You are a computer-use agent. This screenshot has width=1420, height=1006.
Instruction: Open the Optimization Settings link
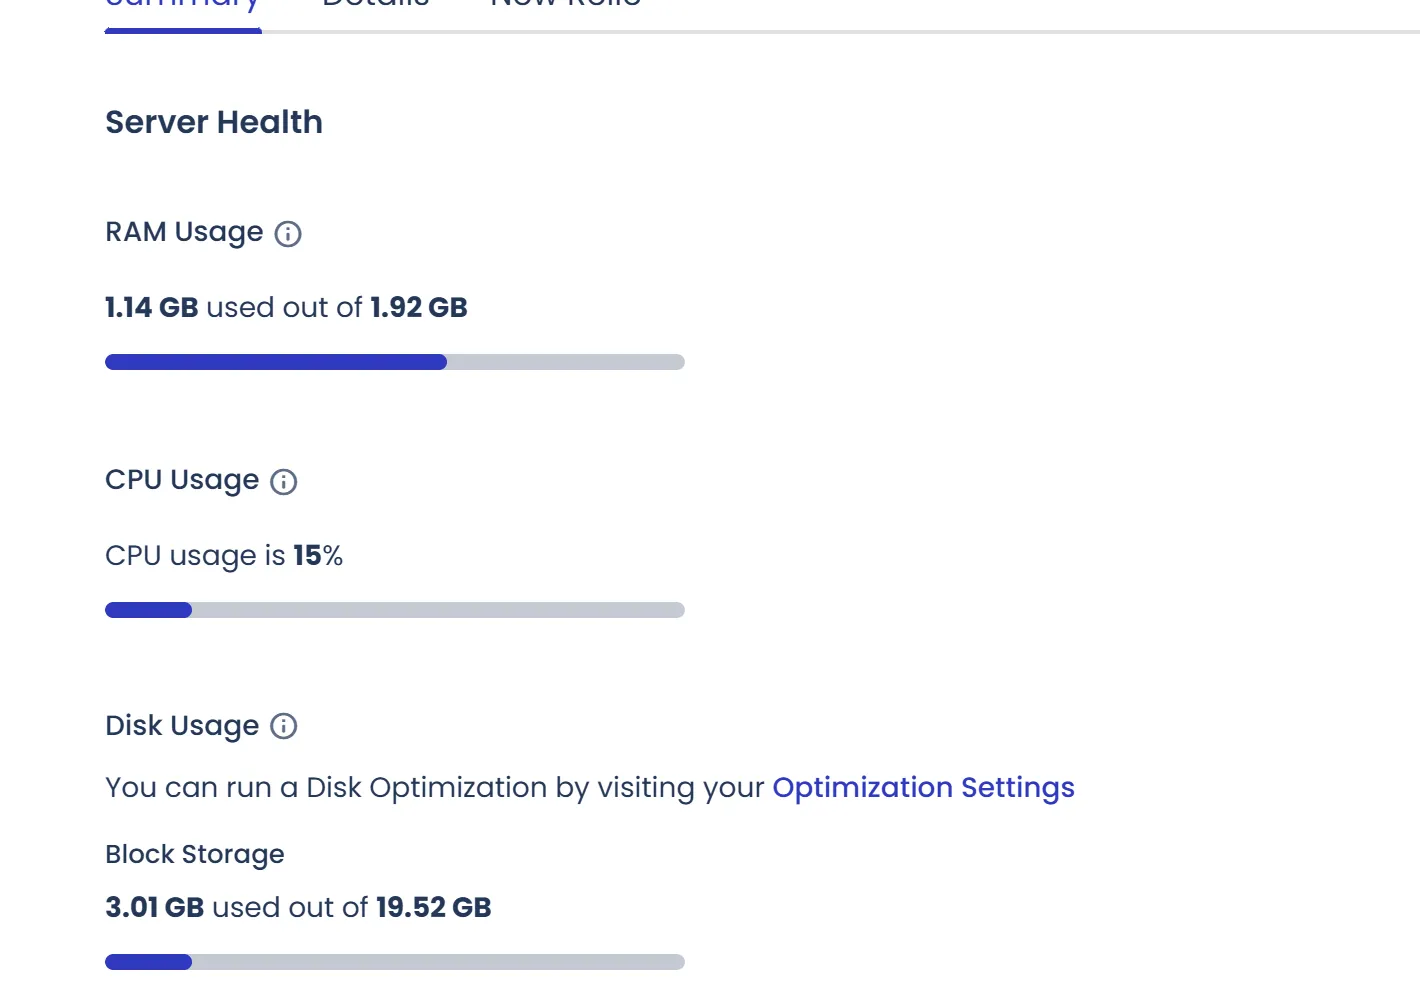coord(923,788)
